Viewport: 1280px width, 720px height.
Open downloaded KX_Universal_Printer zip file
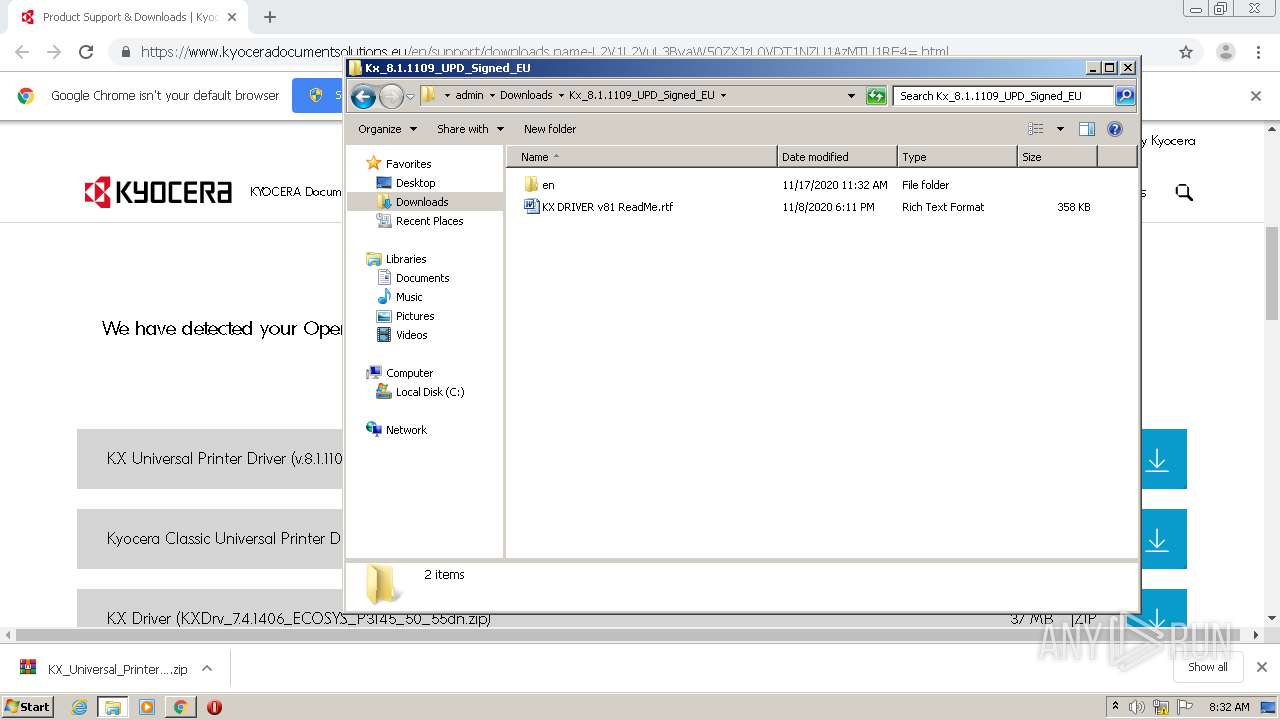coord(104,669)
